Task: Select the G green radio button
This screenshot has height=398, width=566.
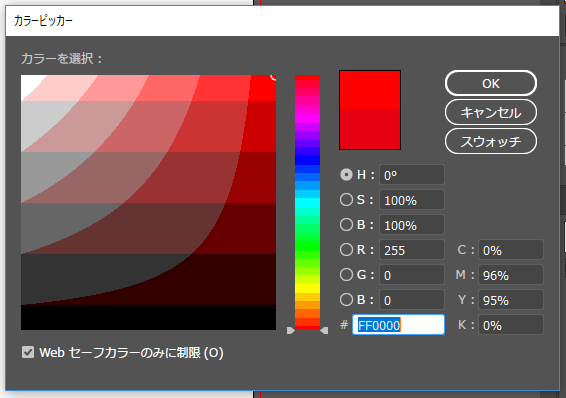Action: click(346, 275)
